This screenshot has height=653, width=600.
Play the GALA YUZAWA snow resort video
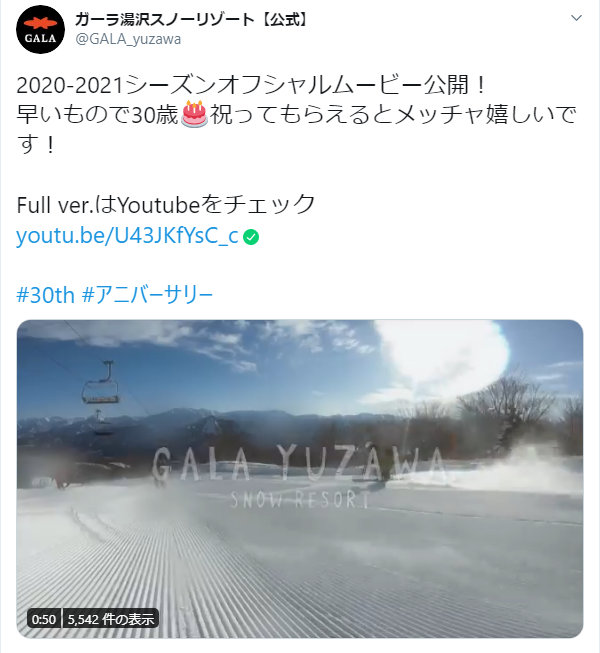tap(300, 479)
